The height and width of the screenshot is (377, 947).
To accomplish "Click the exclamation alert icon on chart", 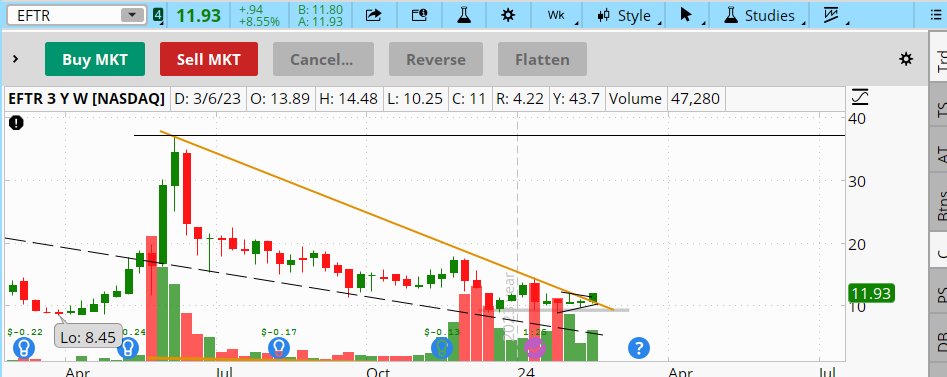I will click(16, 123).
